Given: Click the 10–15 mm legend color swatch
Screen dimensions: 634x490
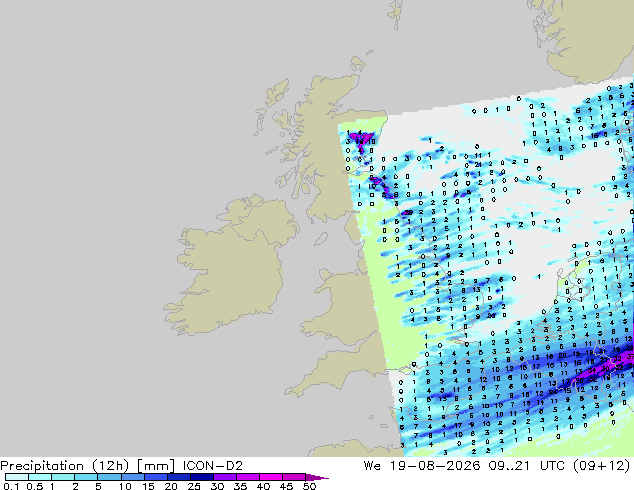Looking at the screenshot, I should click(x=132, y=477).
